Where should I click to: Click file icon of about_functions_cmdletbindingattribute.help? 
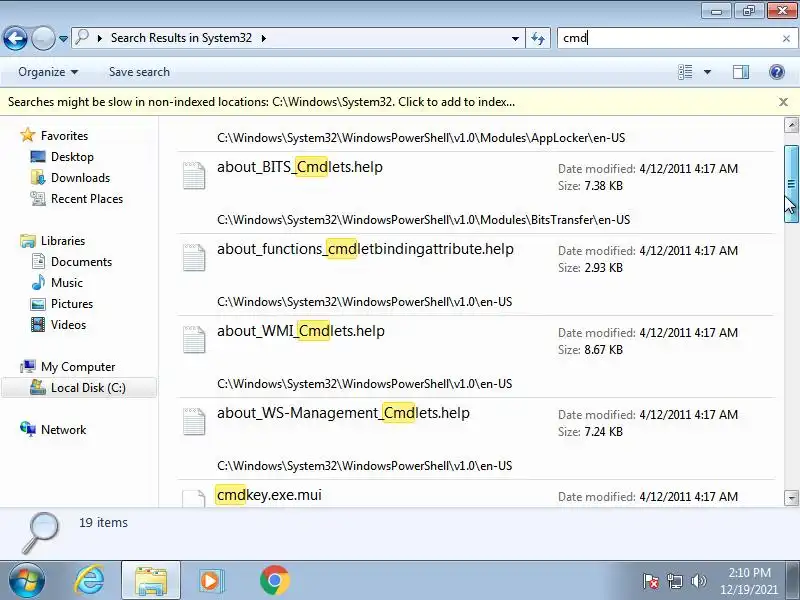pyautogui.click(x=194, y=257)
